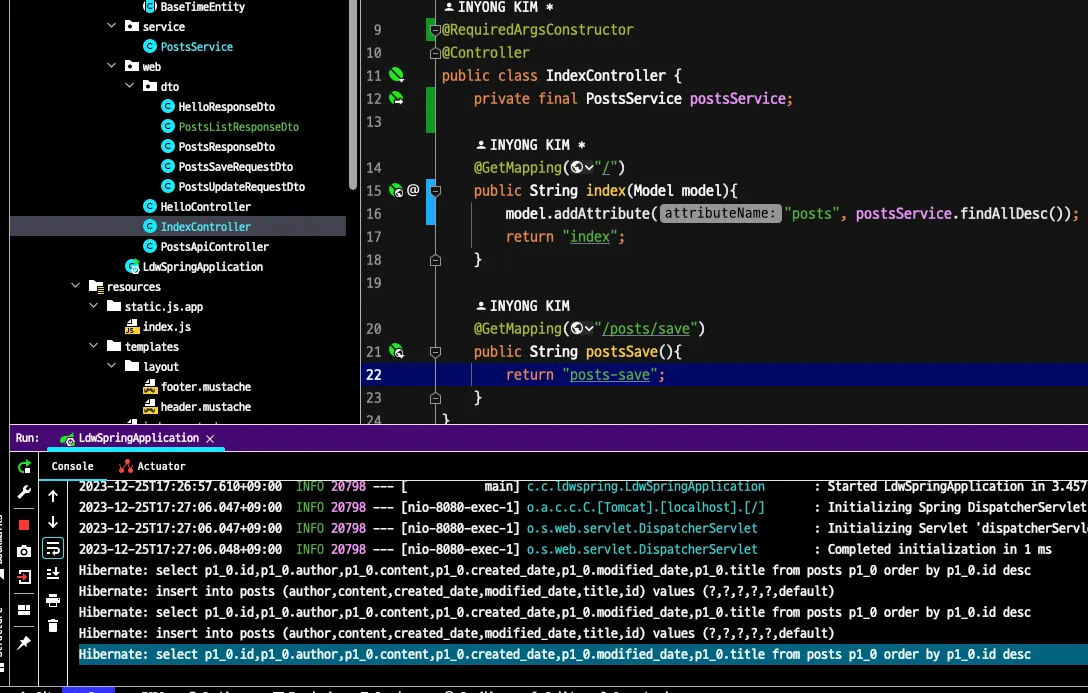Open PostsListResponseDto file
Screen dimensions: 1088x693
(x=238, y=126)
